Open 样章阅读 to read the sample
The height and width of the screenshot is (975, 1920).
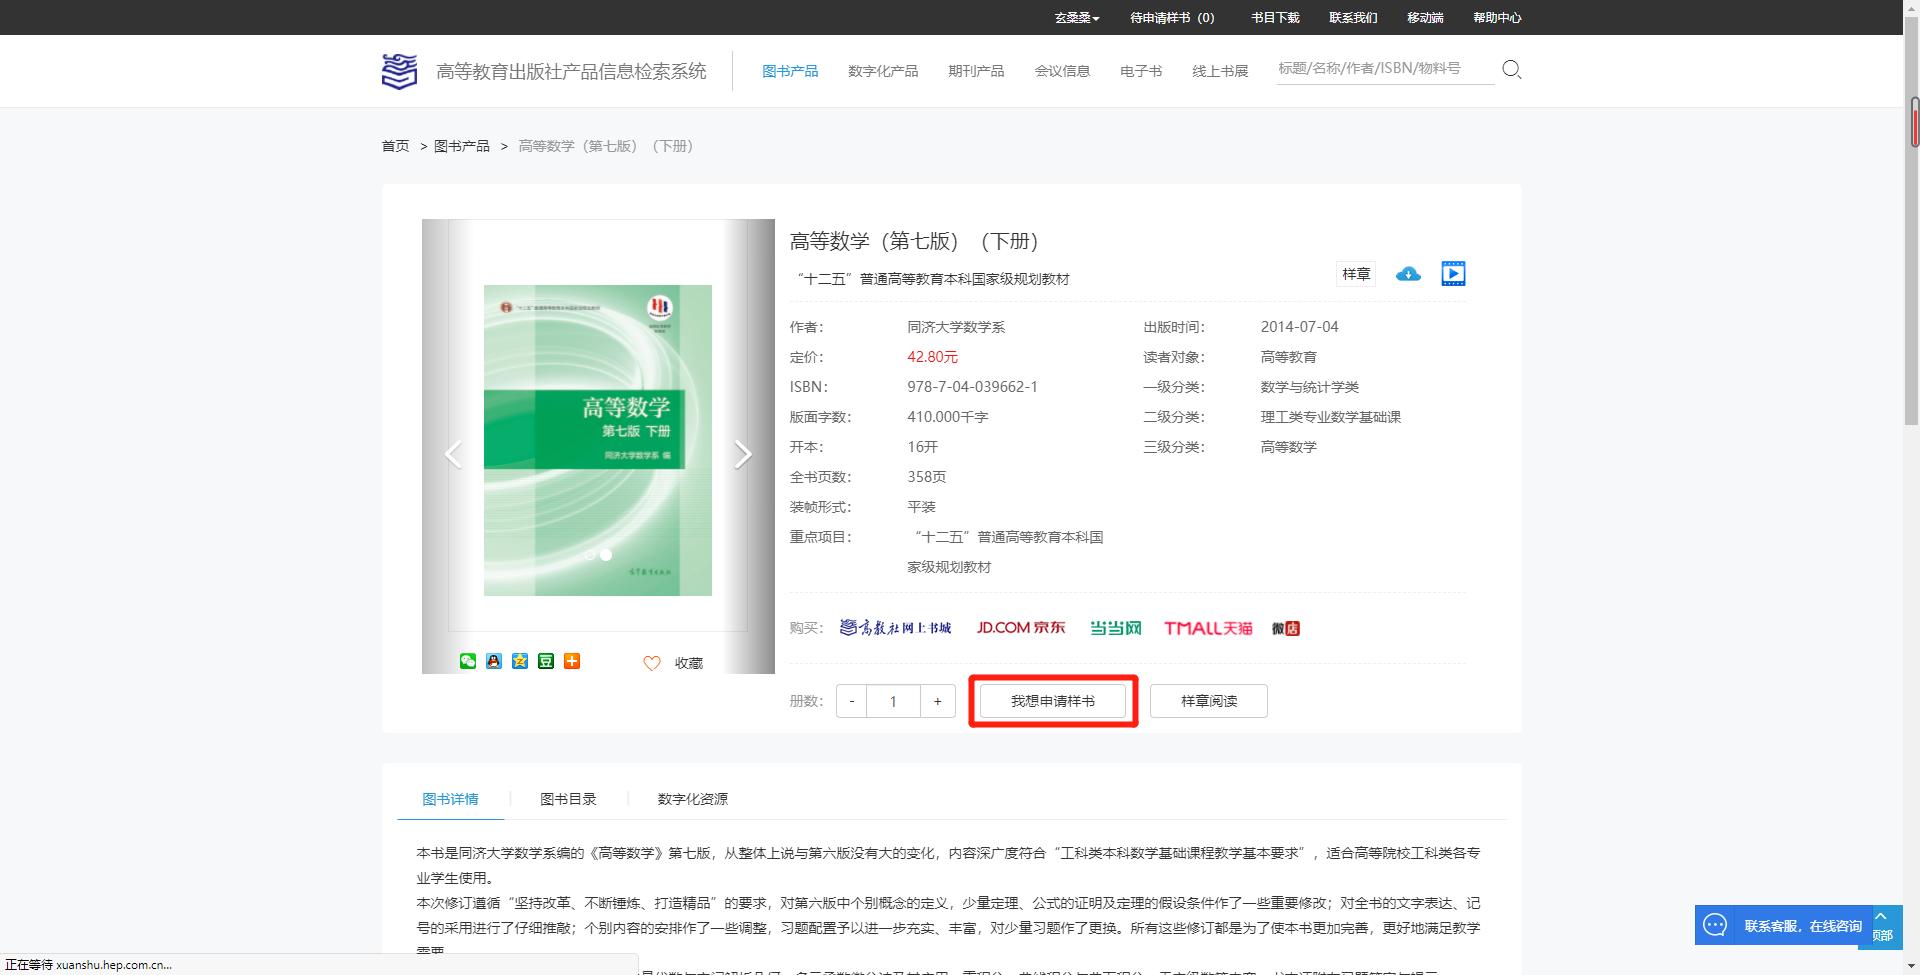pos(1207,701)
